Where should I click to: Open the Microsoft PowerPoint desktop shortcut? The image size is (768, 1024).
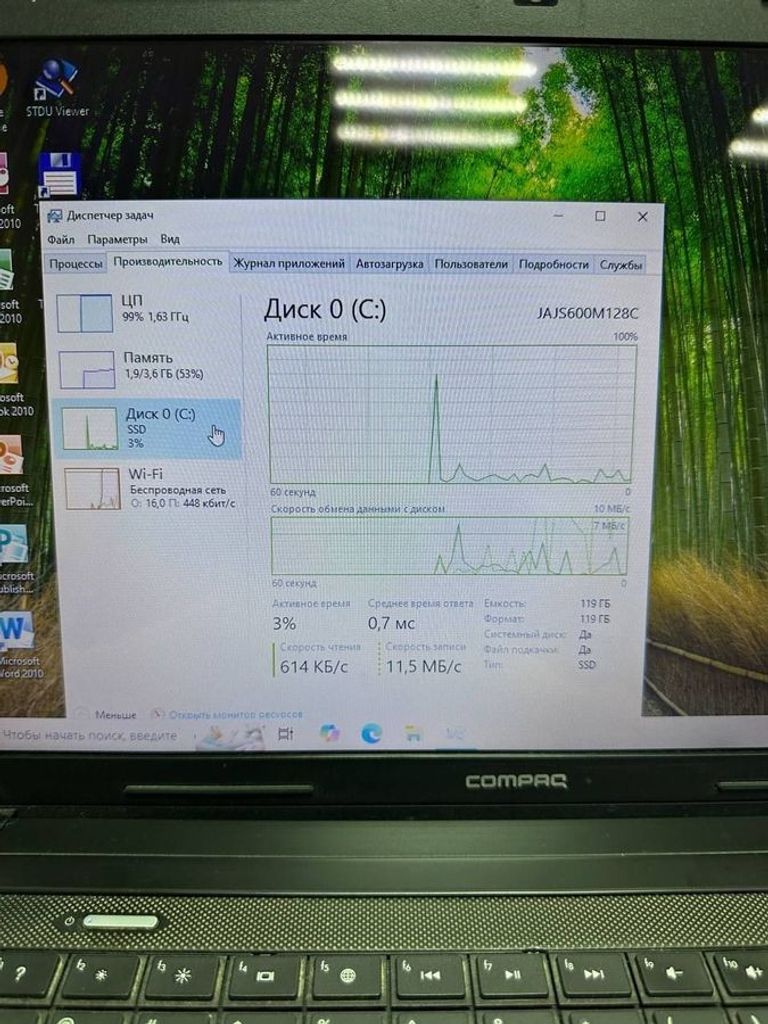(13, 472)
